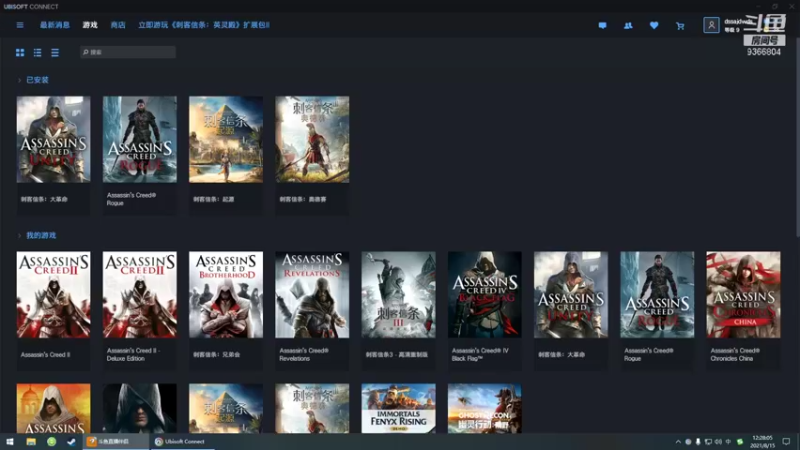Screen dimensions: 800x450
Task: Open installed Assassin's Creed Unity cover
Action: click(54, 139)
